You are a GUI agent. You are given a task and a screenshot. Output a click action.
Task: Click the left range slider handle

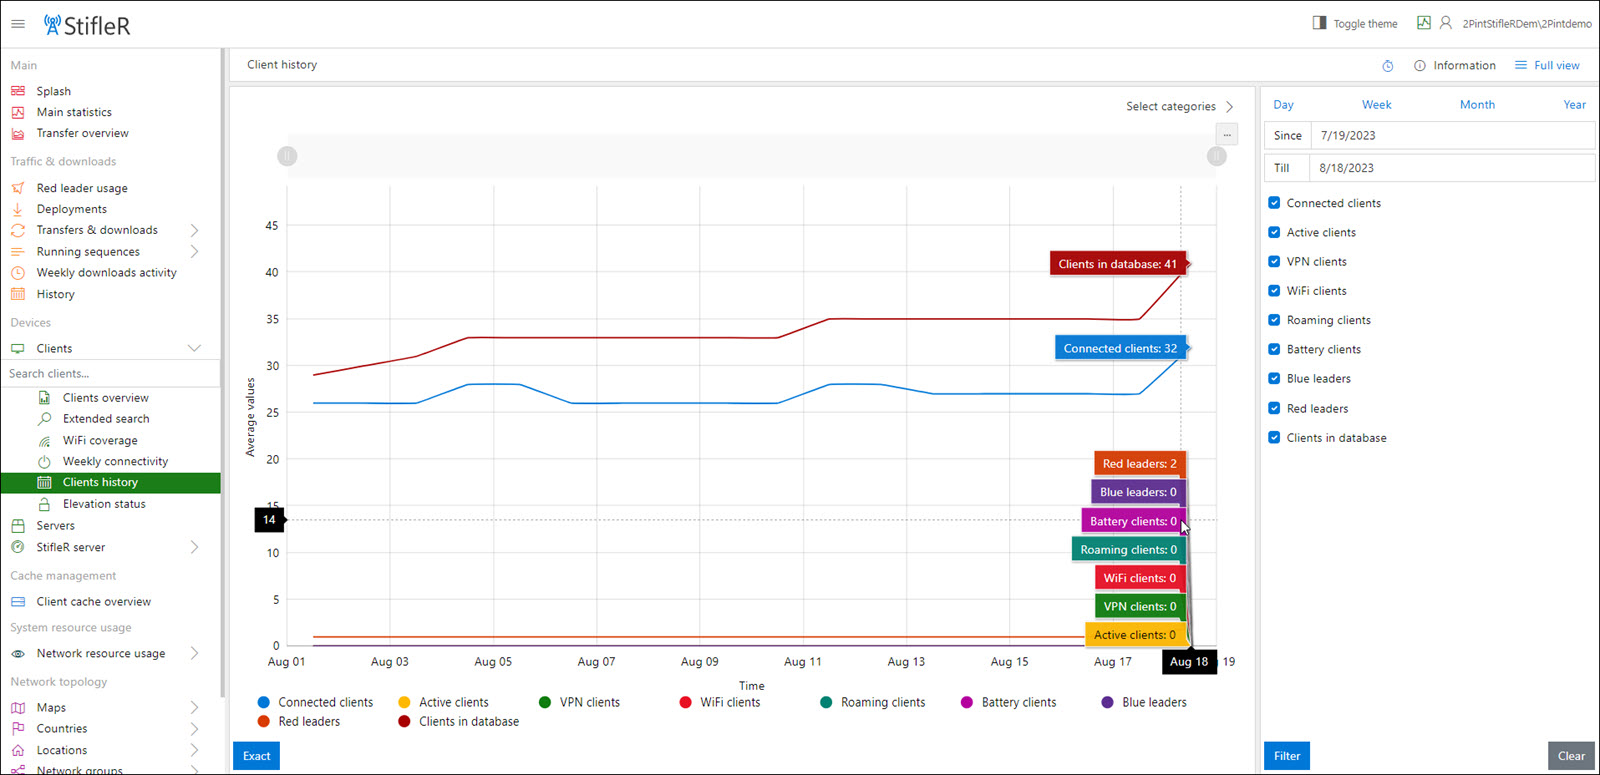point(287,156)
